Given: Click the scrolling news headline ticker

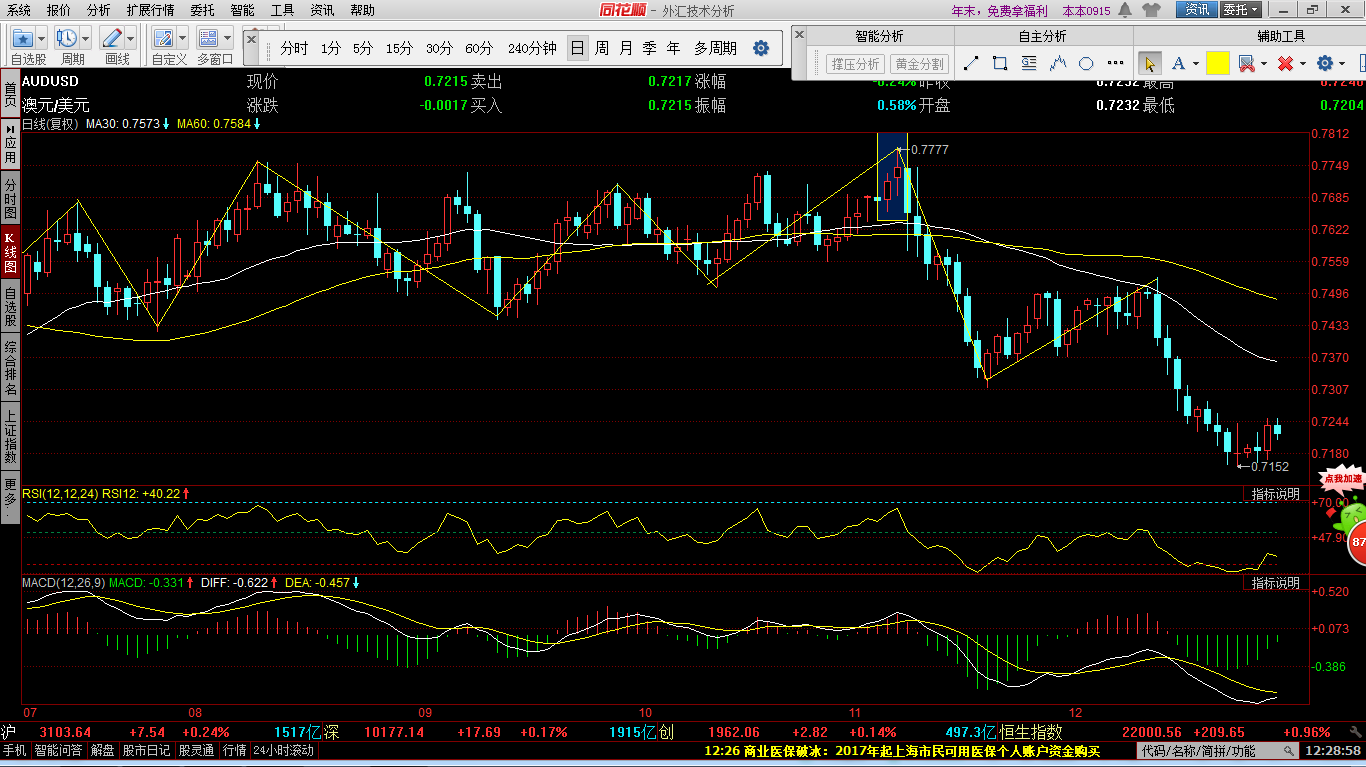Looking at the screenshot, I should tap(901, 750).
